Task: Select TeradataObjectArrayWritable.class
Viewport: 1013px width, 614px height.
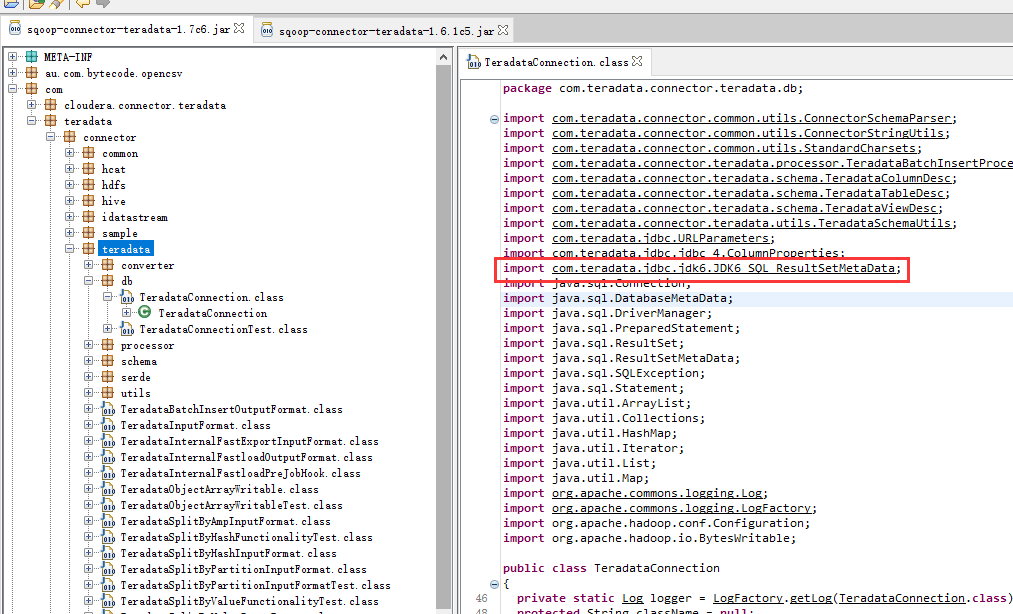Action: tap(220, 489)
